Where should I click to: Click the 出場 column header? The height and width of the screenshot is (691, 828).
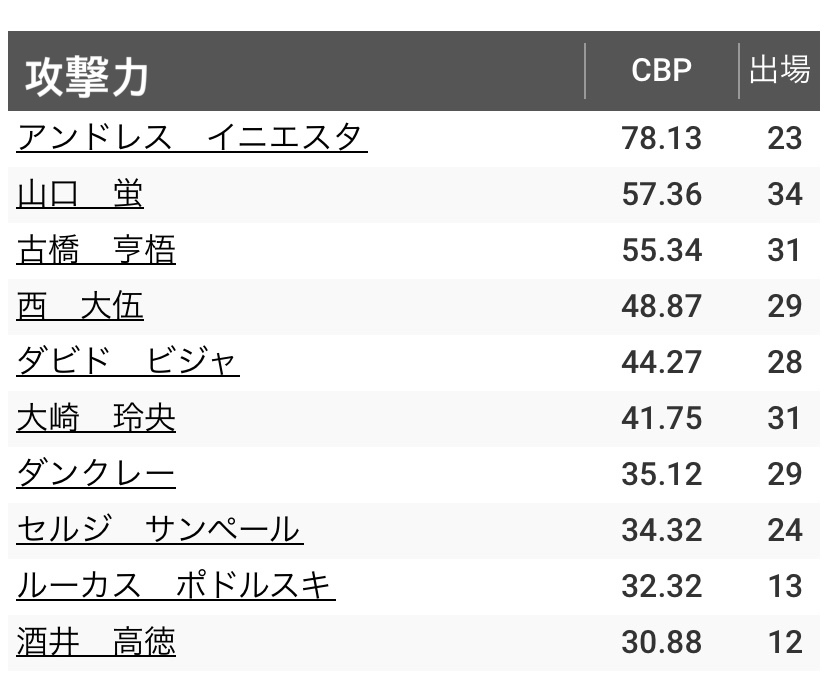click(779, 72)
